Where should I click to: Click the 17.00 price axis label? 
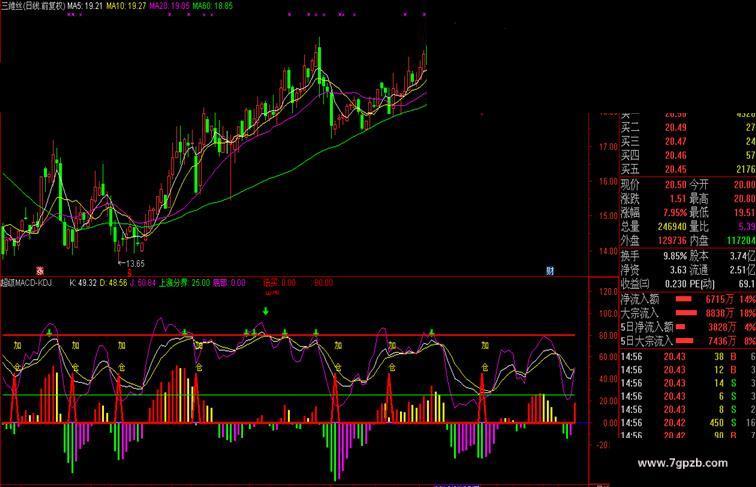click(608, 147)
